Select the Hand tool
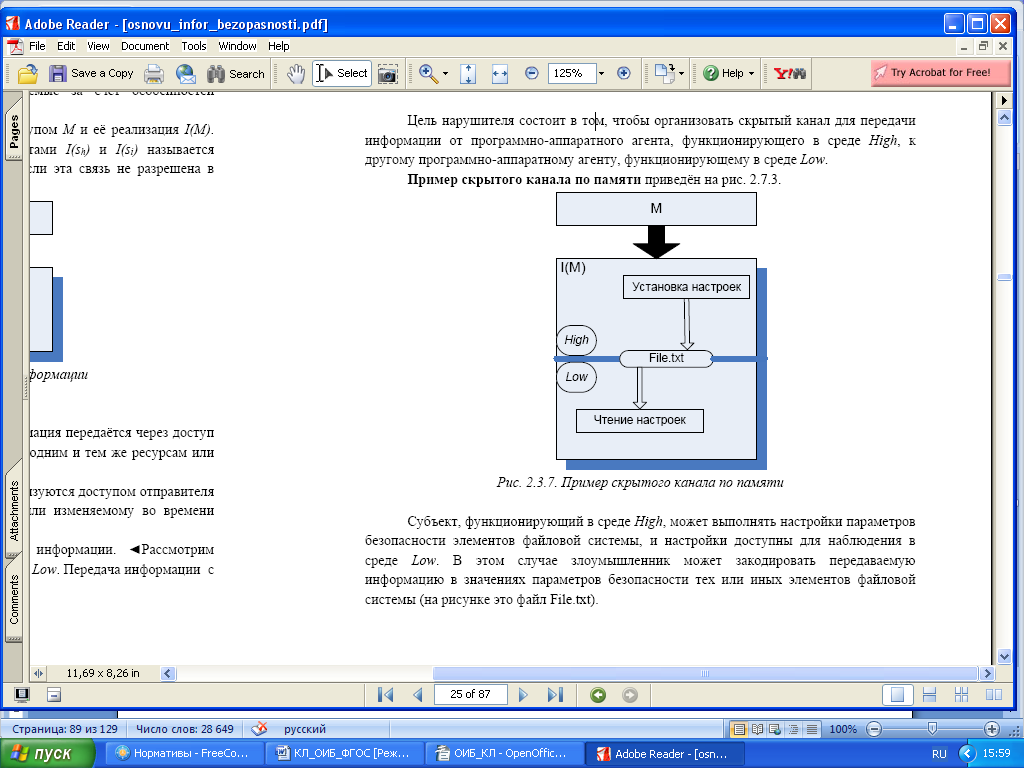Screen dimensions: 1024x768 296,74
